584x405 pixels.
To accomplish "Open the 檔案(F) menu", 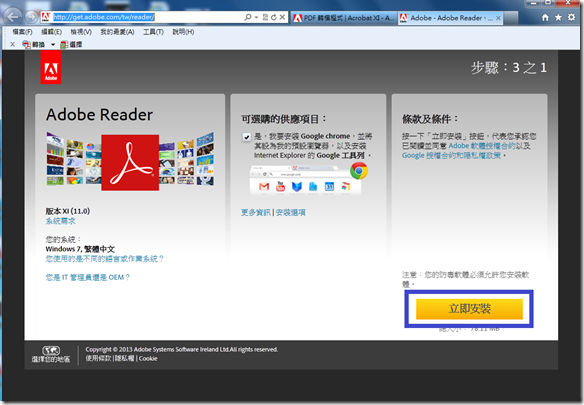I will (22, 32).
